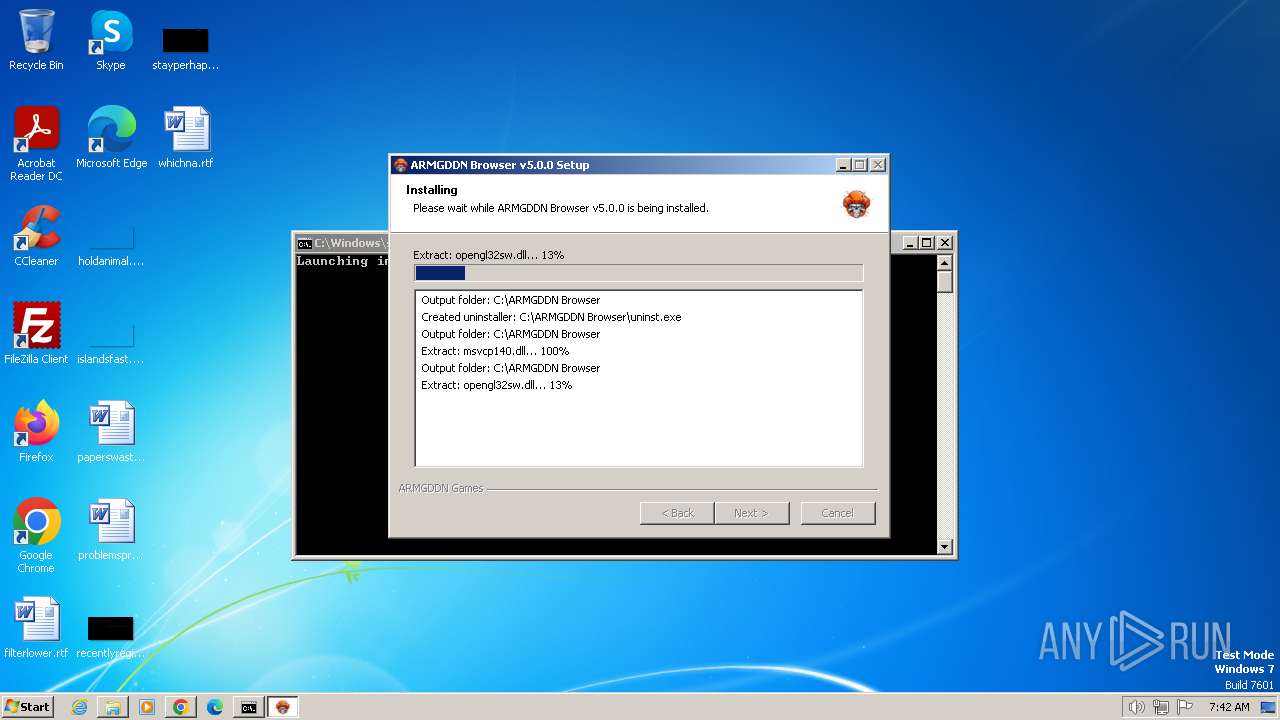The width and height of the screenshot is (1280, 720).
Task: Open the Skype desktop shortcut
Action: coord(110,40)
